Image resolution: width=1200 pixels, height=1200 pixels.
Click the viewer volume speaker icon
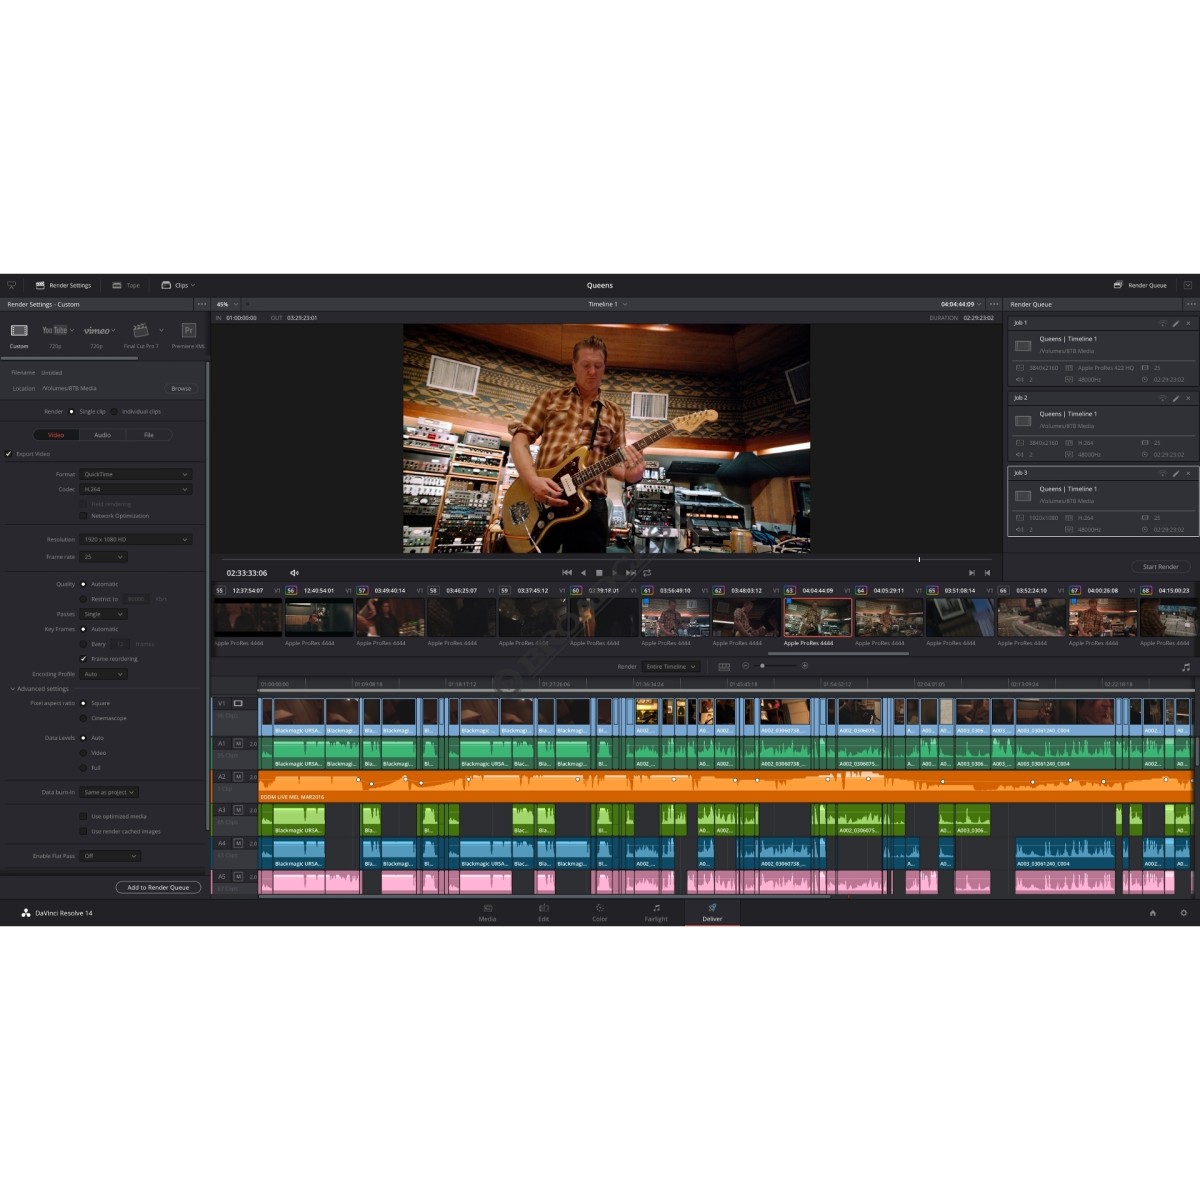(294, 573)
